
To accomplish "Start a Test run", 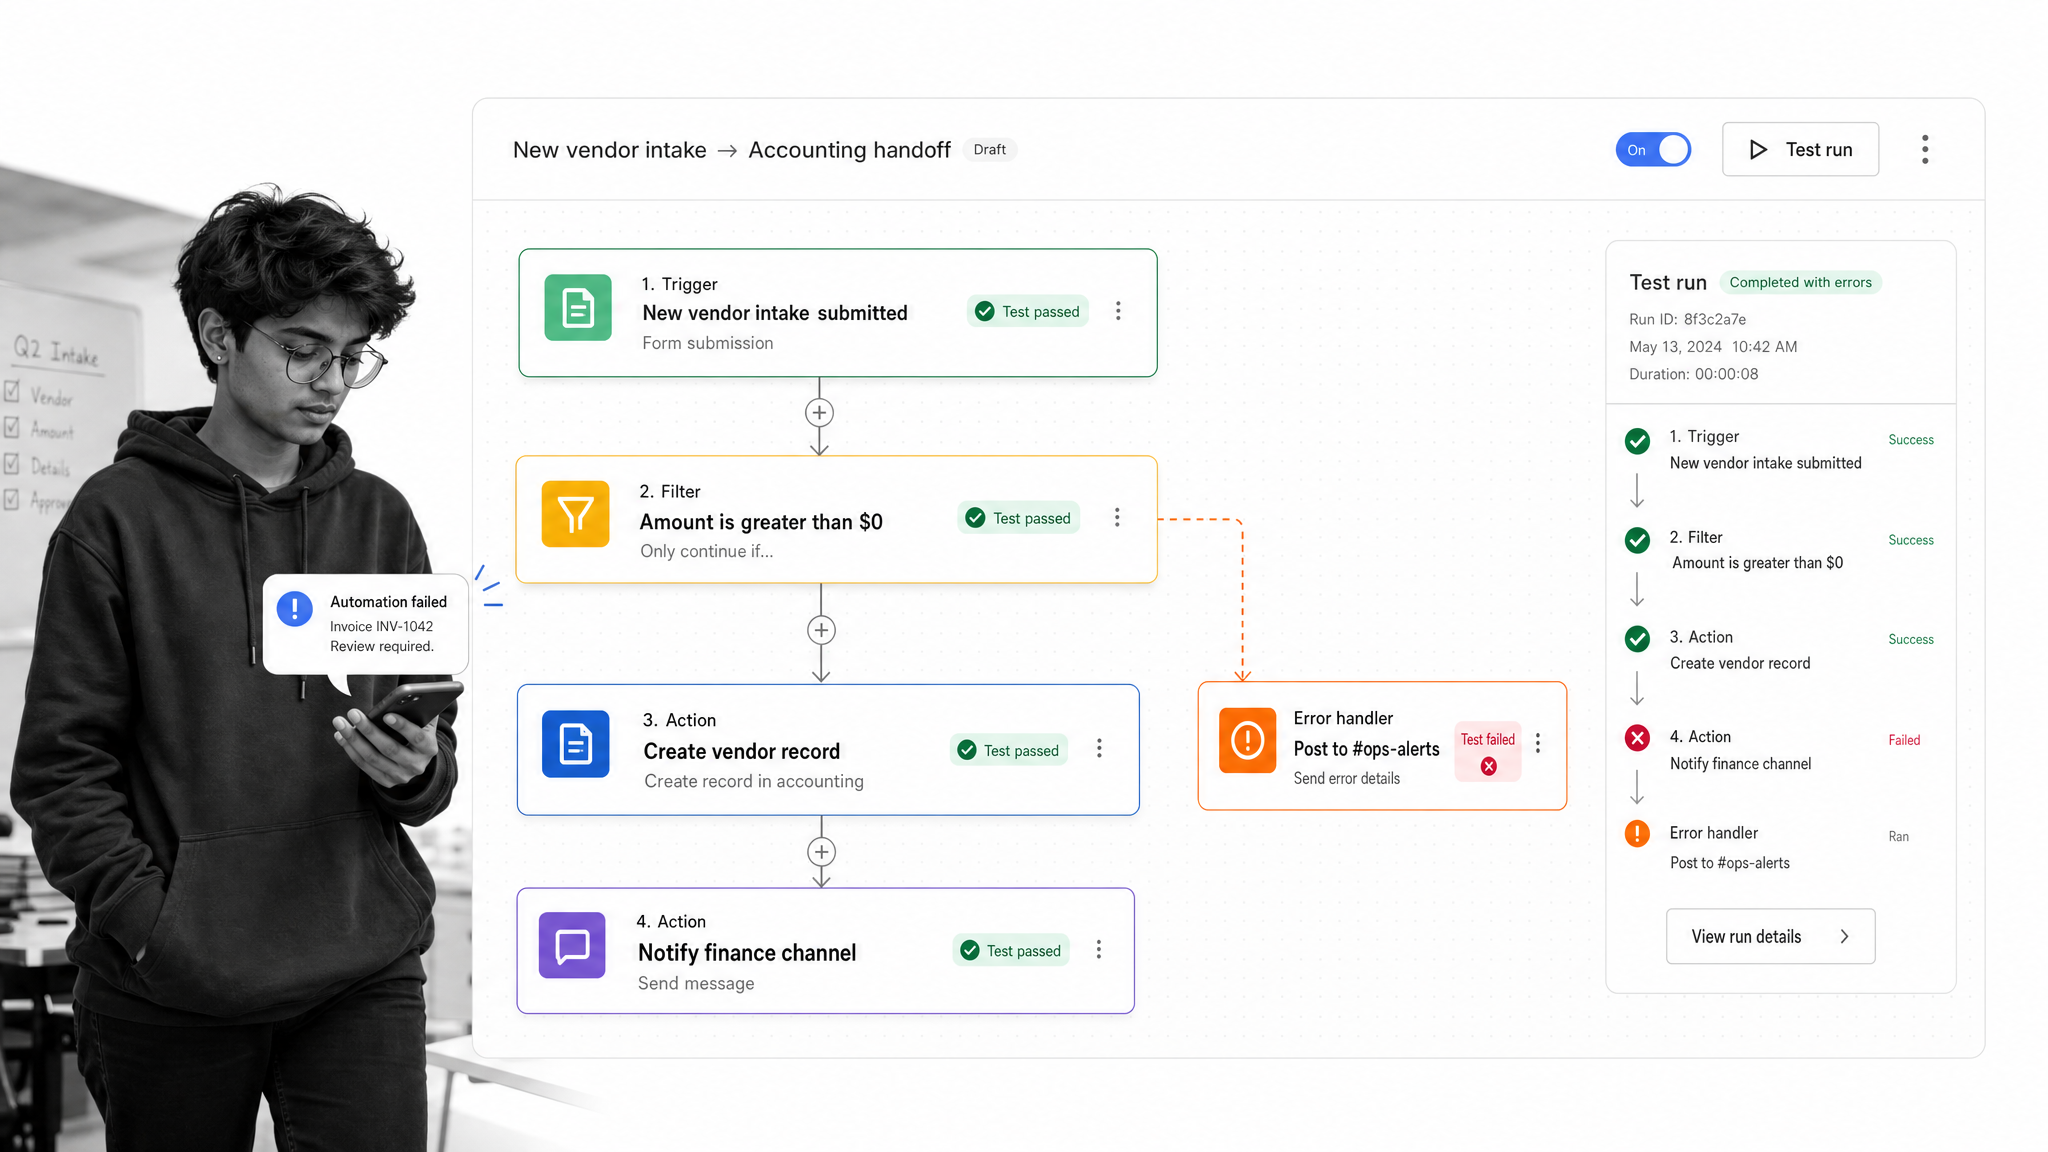I will (x=1800, y=149).
